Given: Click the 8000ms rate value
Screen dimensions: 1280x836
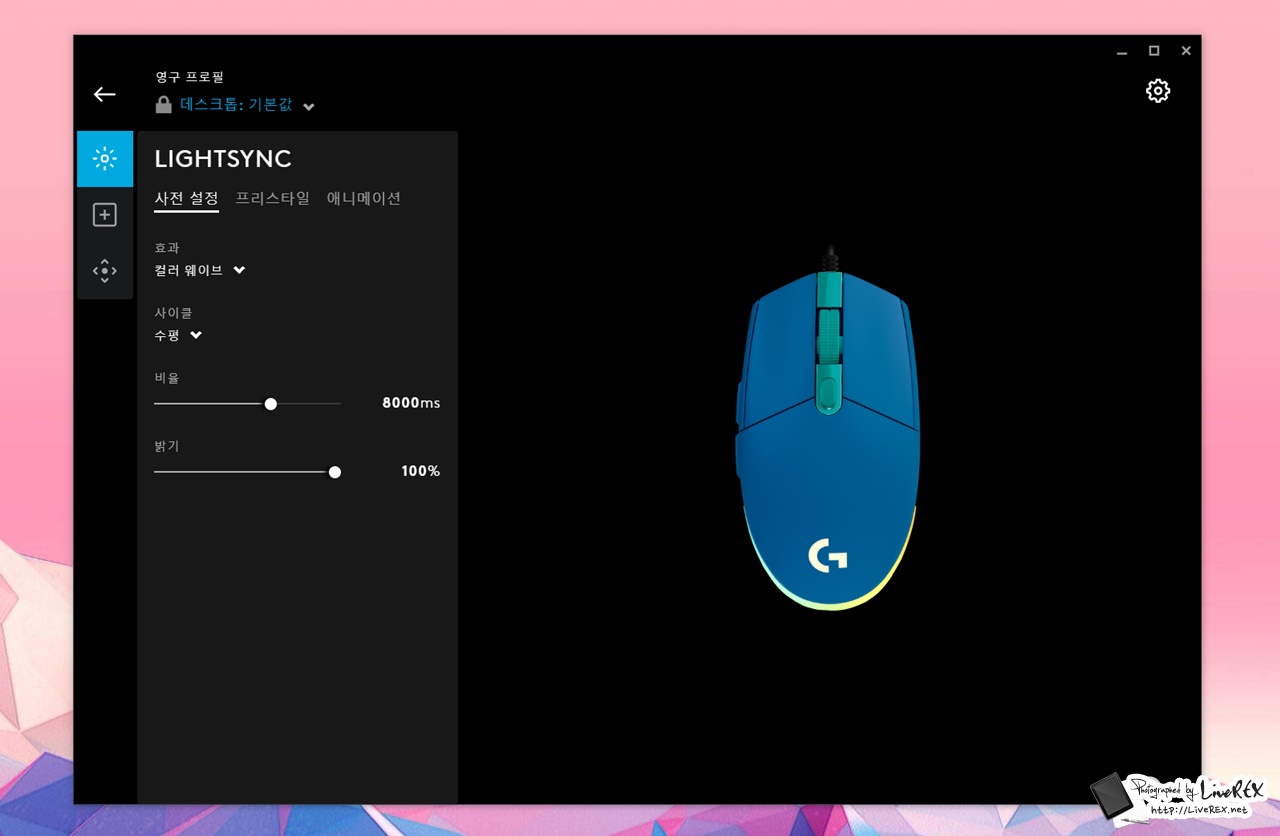Looking at the screenshot, I should (x=411, y=403).
